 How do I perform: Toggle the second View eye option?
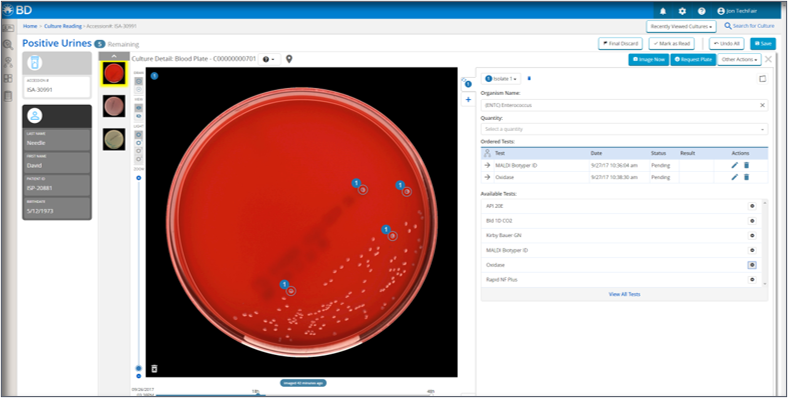pos(139,116)
